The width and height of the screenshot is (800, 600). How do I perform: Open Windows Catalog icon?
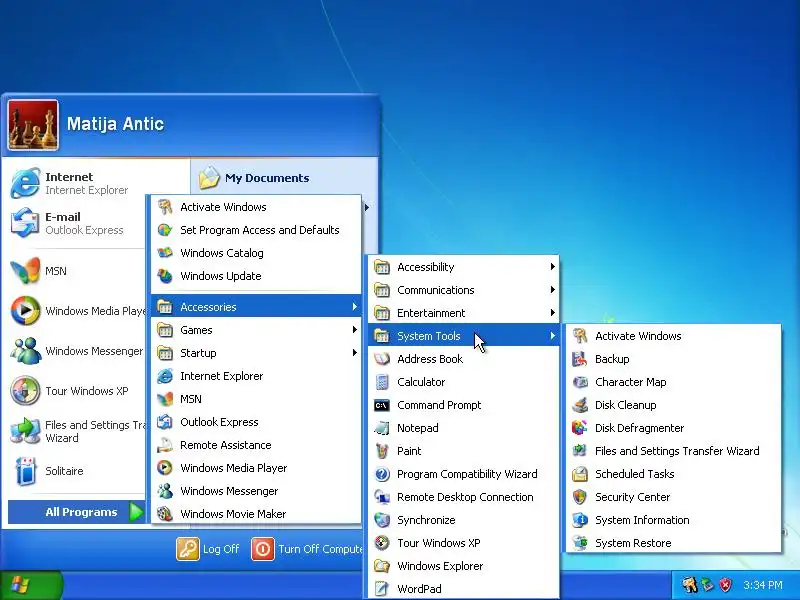[x=164, y=253]
